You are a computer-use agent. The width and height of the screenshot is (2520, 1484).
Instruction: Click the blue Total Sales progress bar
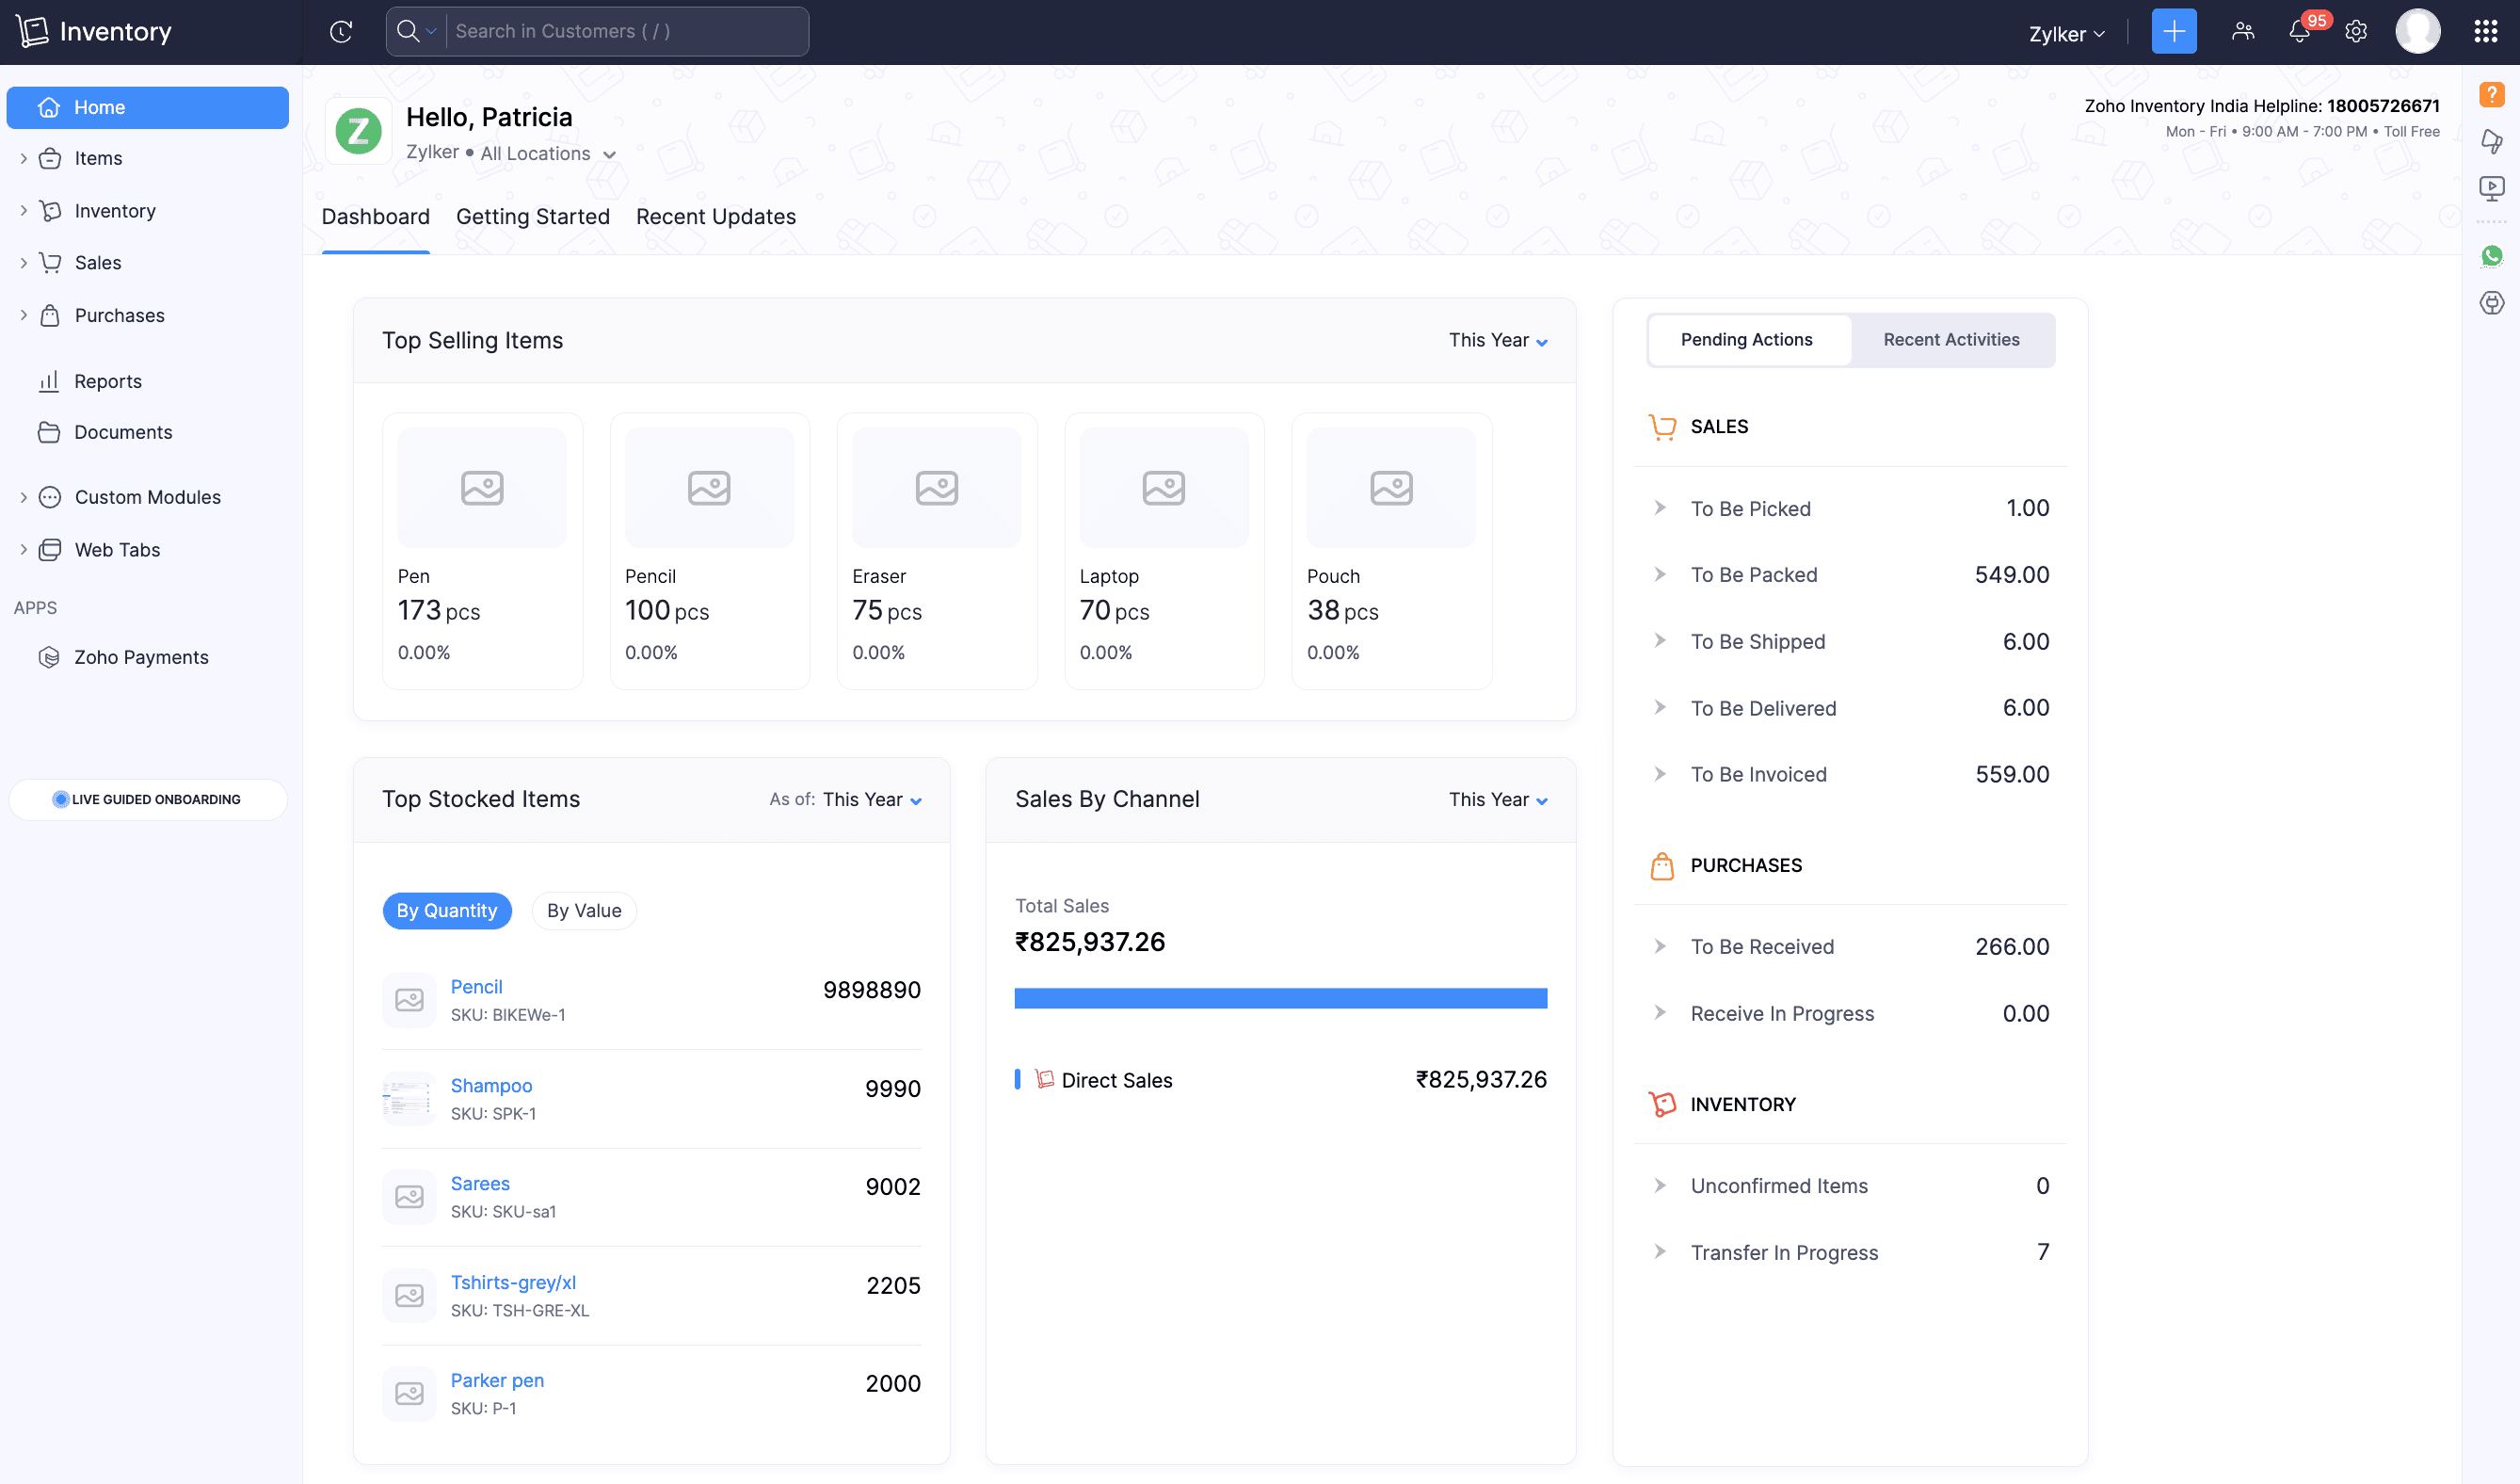coord(1280,998)
